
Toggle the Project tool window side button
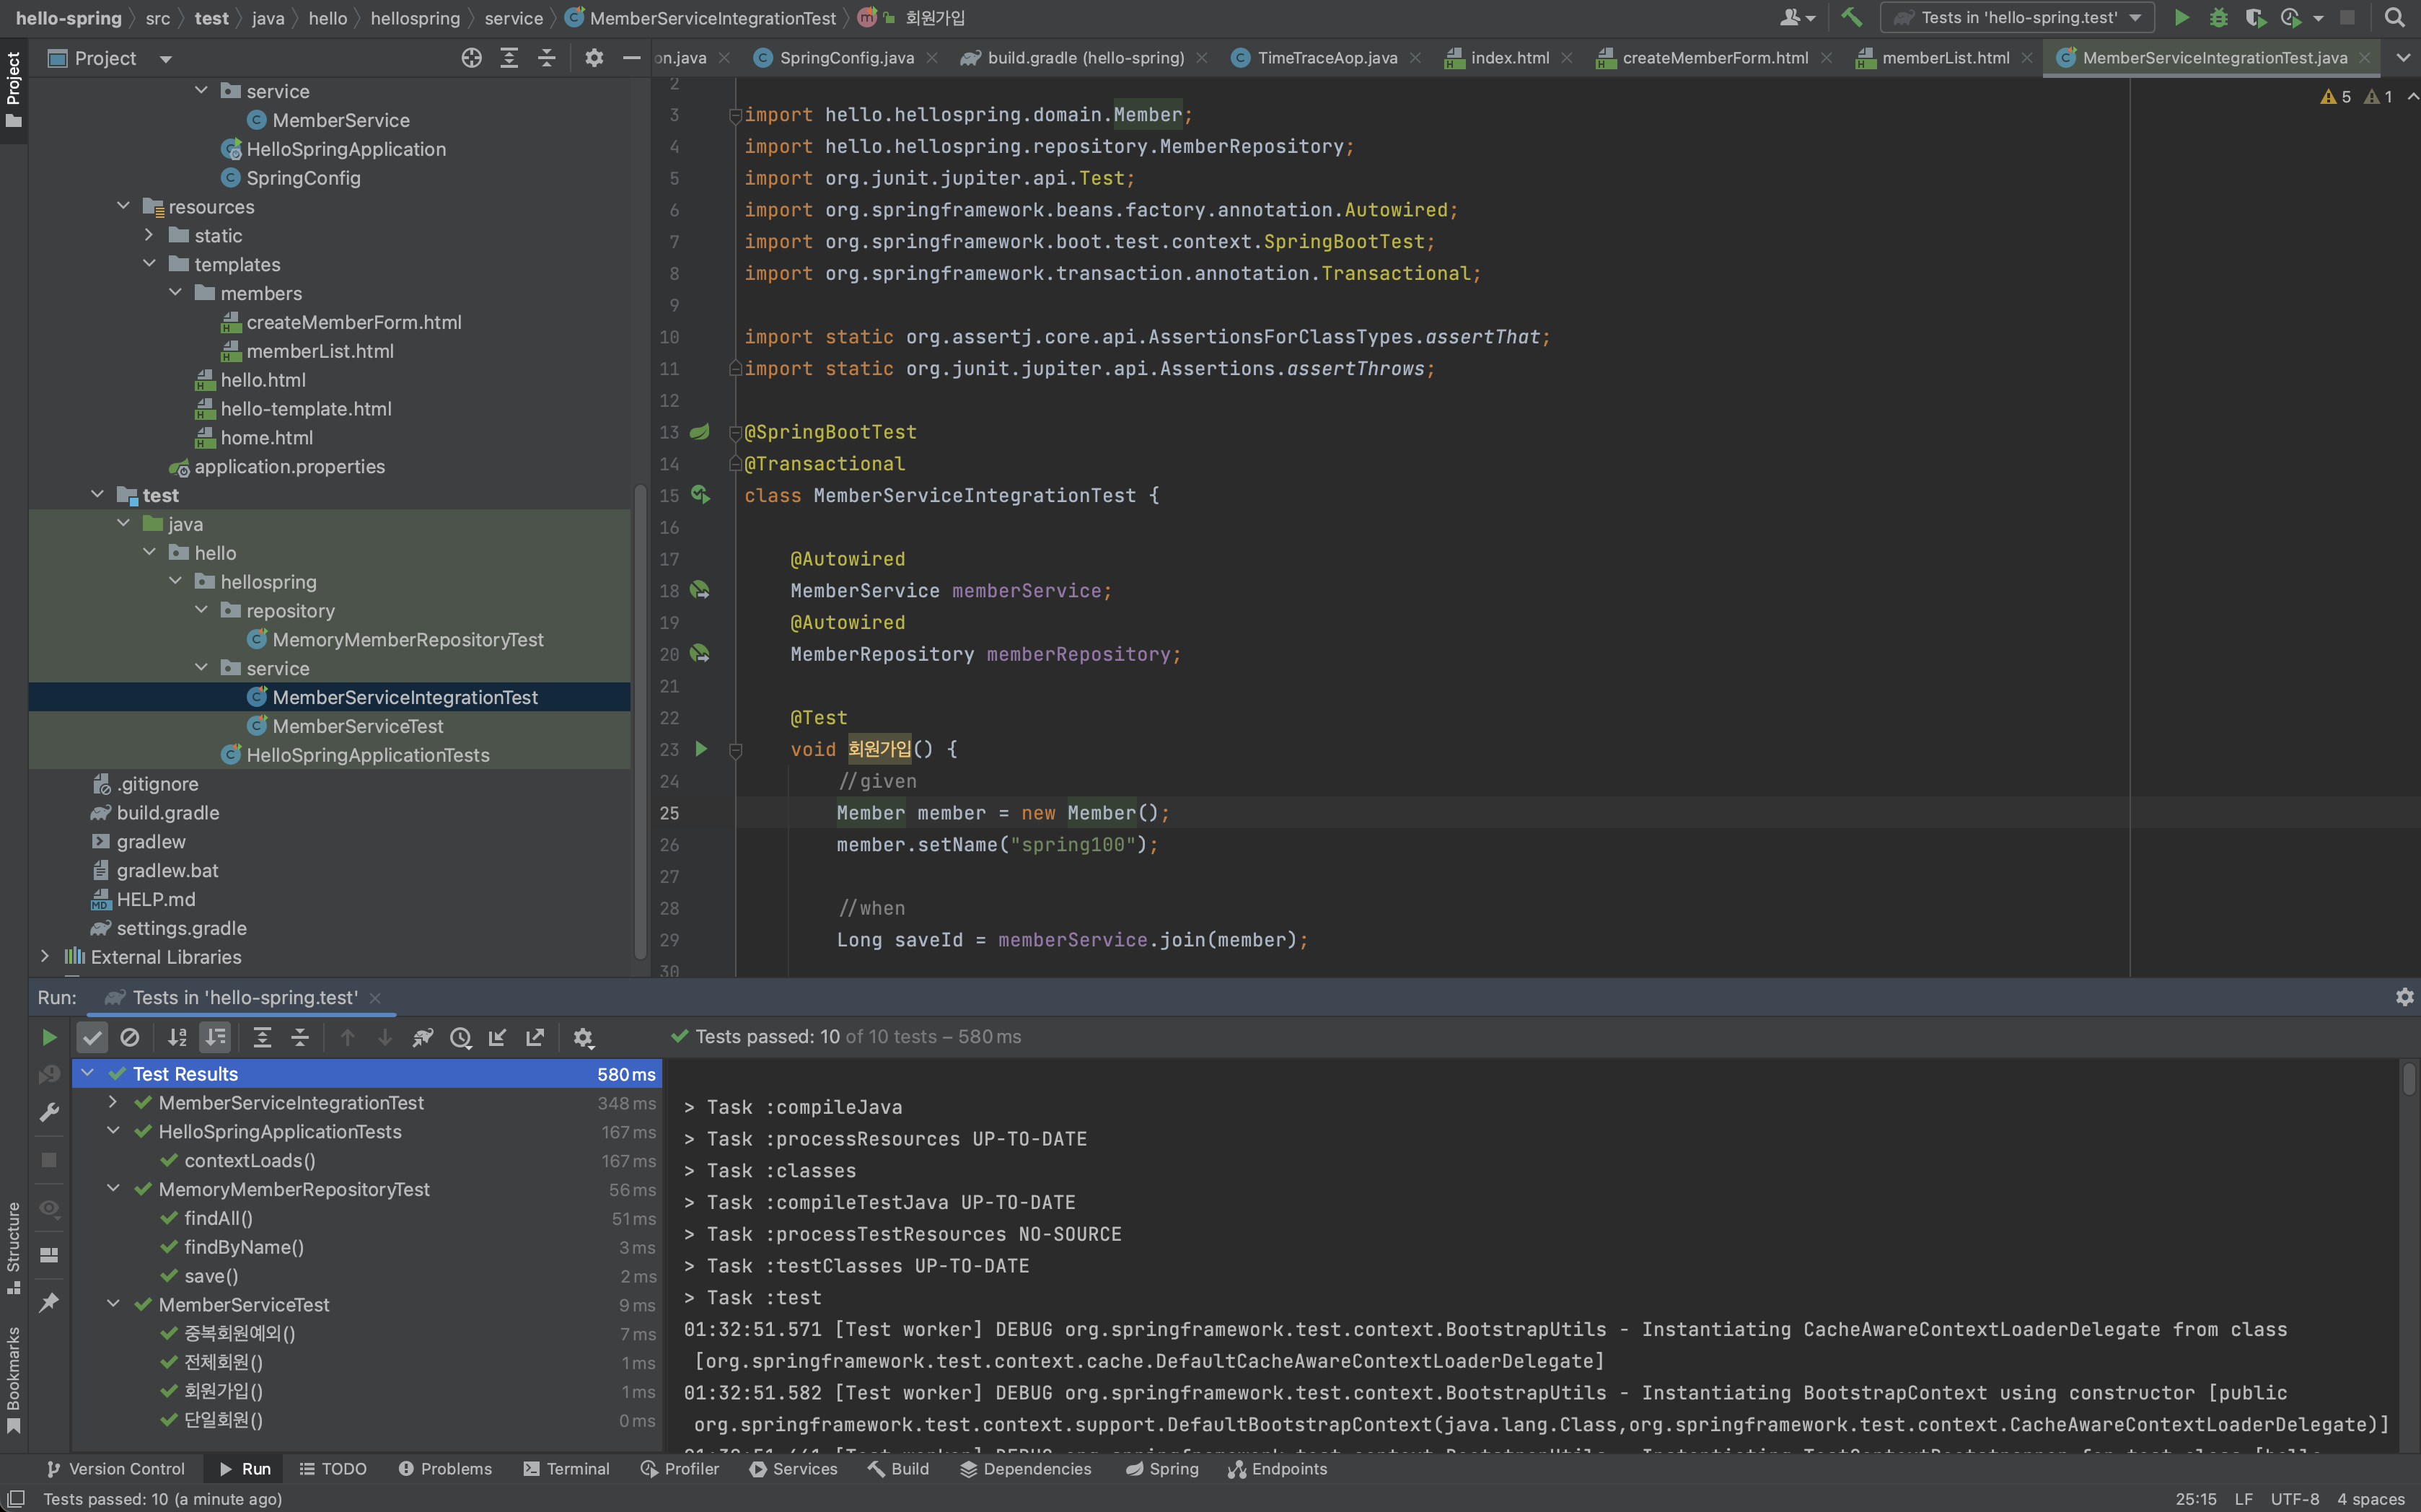pyautogui.click(x=13, y=92)
